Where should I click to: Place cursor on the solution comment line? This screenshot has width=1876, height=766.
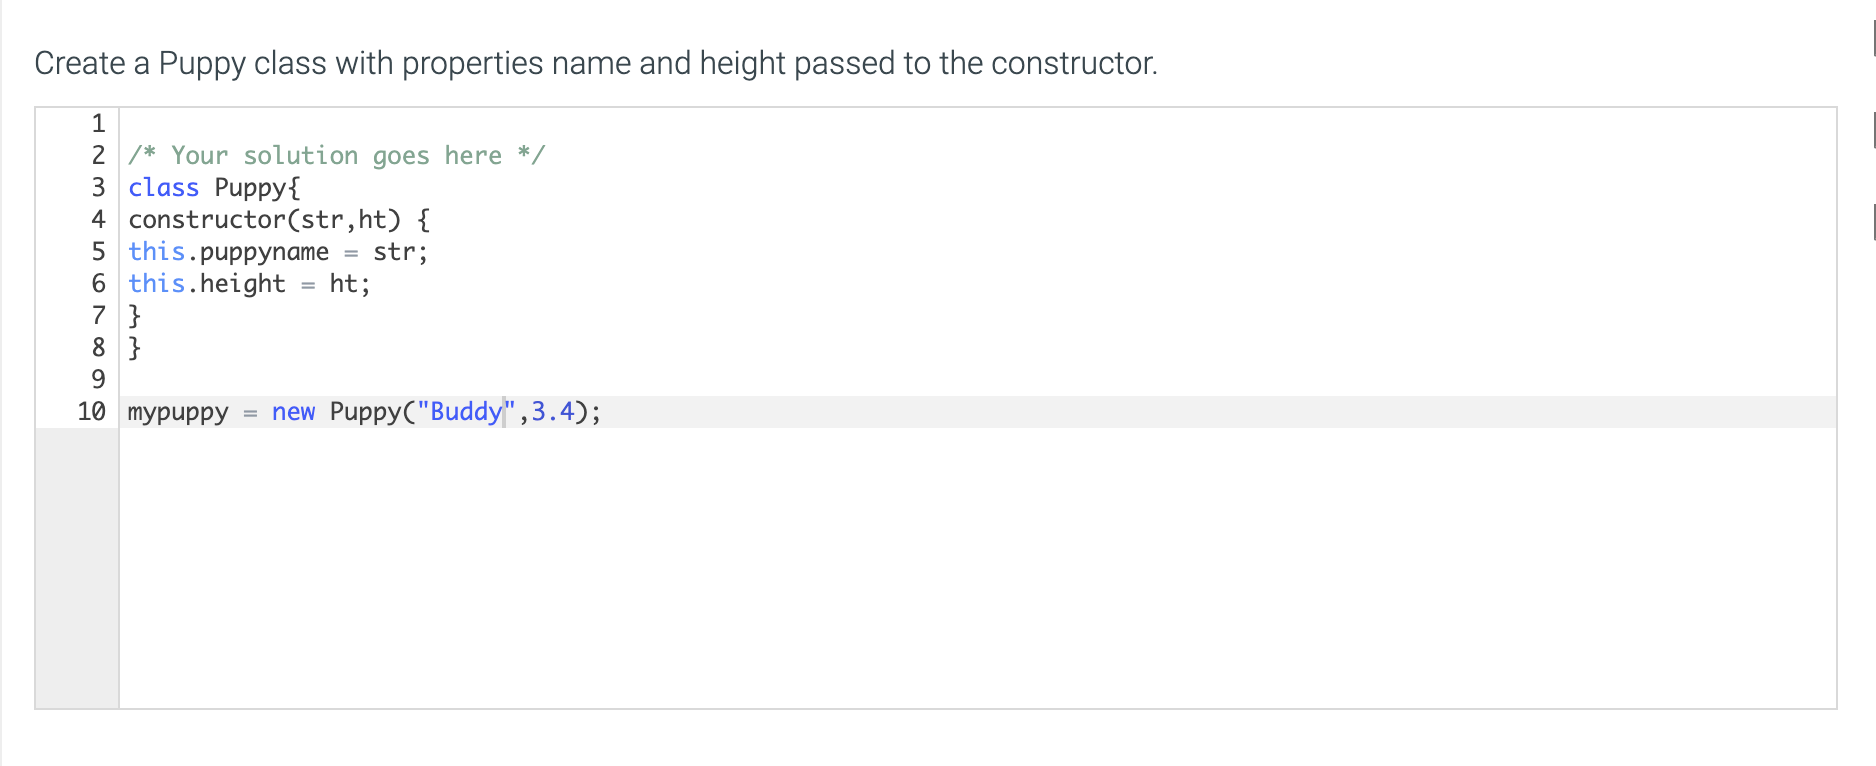pos(336,155)
